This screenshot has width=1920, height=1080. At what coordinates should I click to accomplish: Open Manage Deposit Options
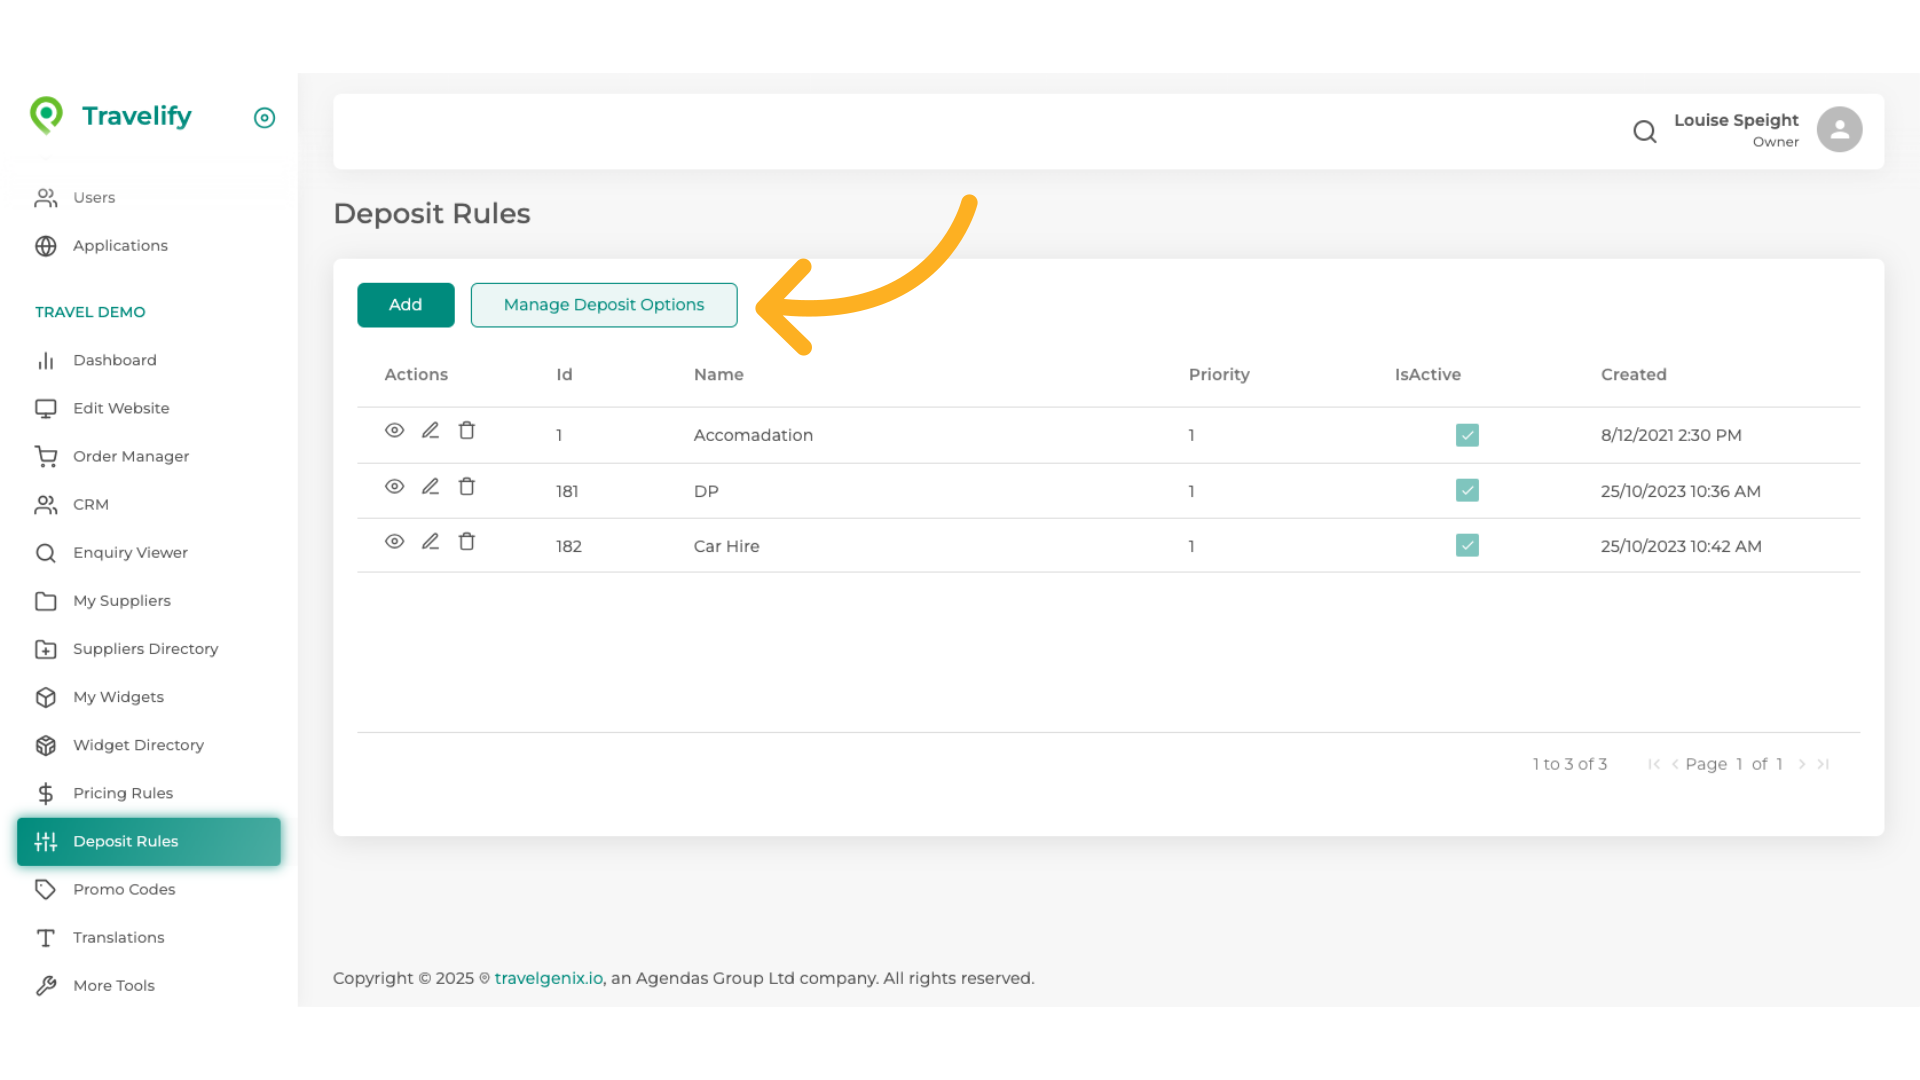[604, 304]
